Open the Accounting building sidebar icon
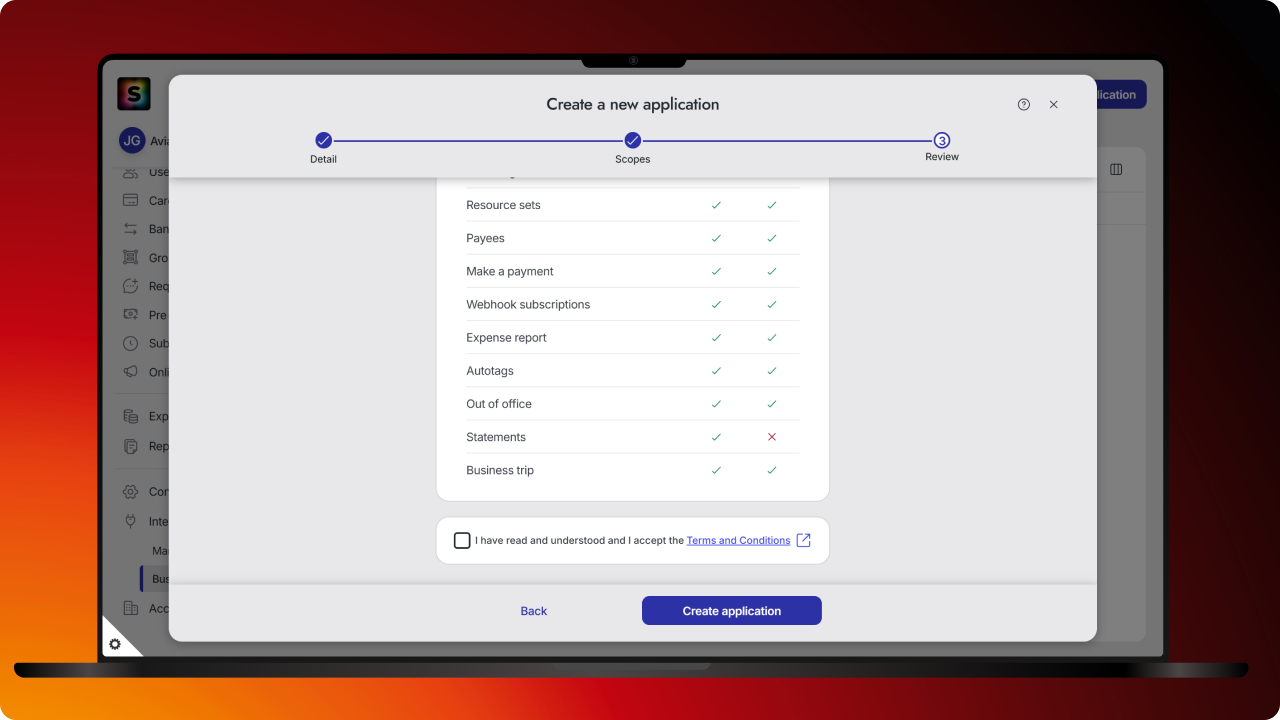 (130, 608)
